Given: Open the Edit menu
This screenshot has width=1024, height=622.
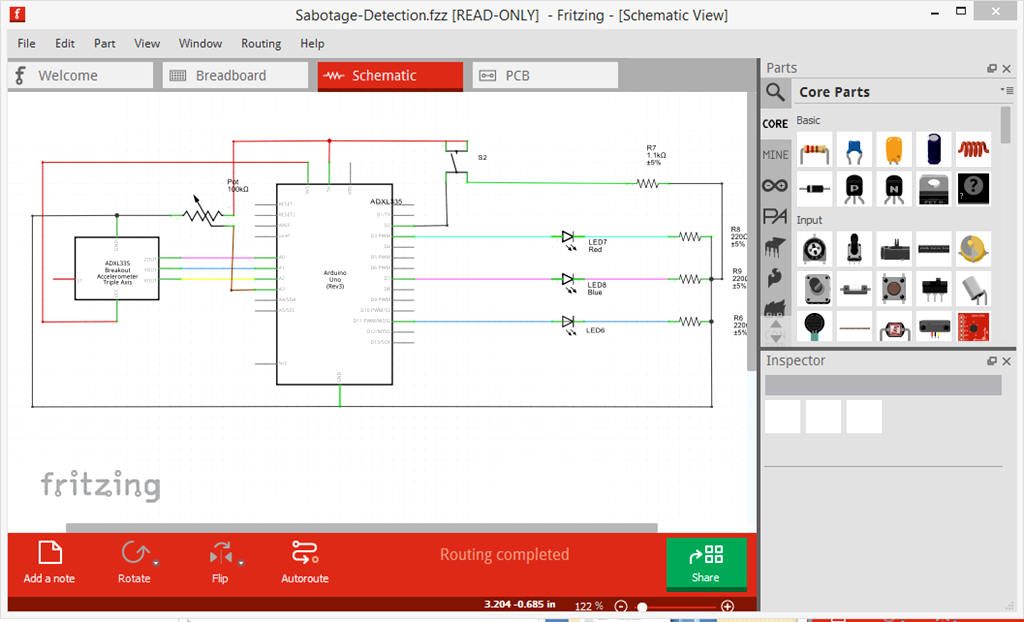Looking at the screenshot, I should (65, 43).
